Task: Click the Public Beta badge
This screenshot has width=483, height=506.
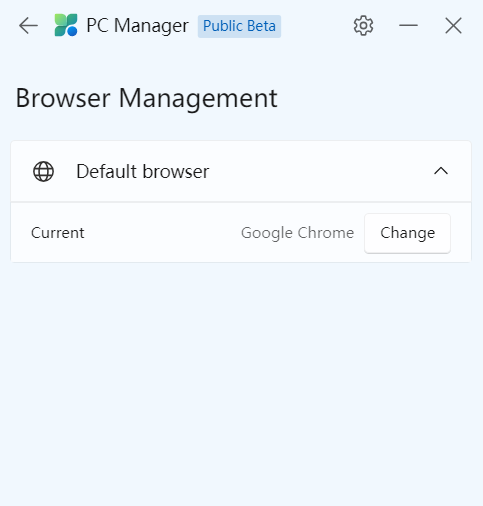Action: pos(239,26)
